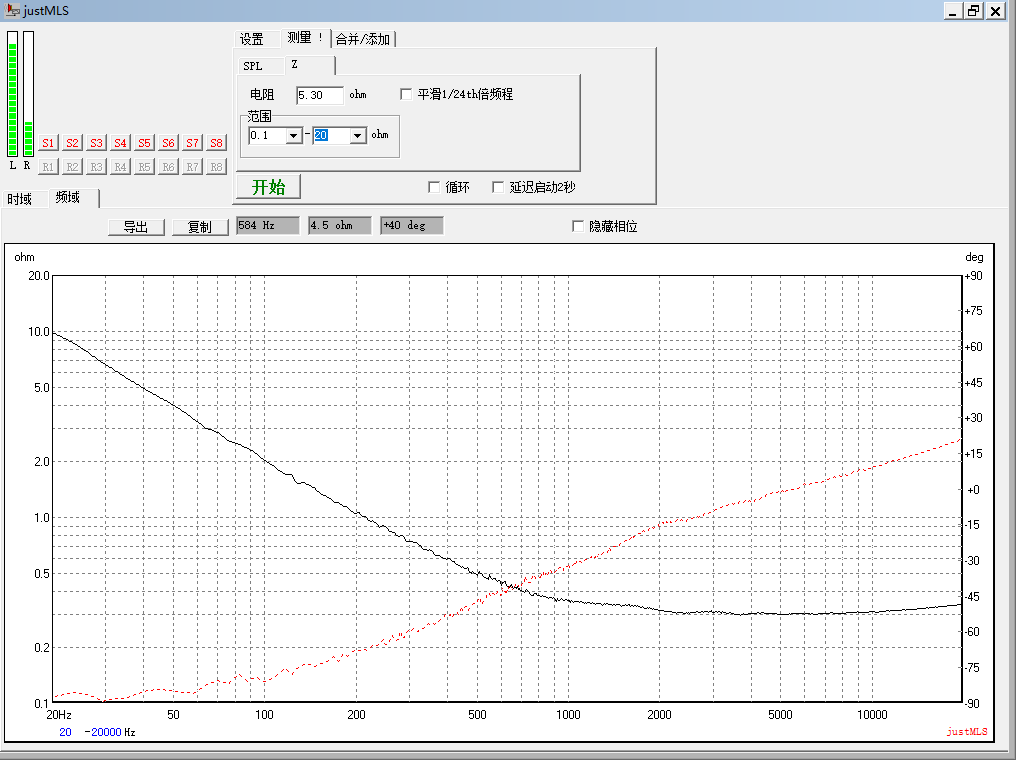
Task: Click the 电阻 resistance value field
Action: [319, 95]
